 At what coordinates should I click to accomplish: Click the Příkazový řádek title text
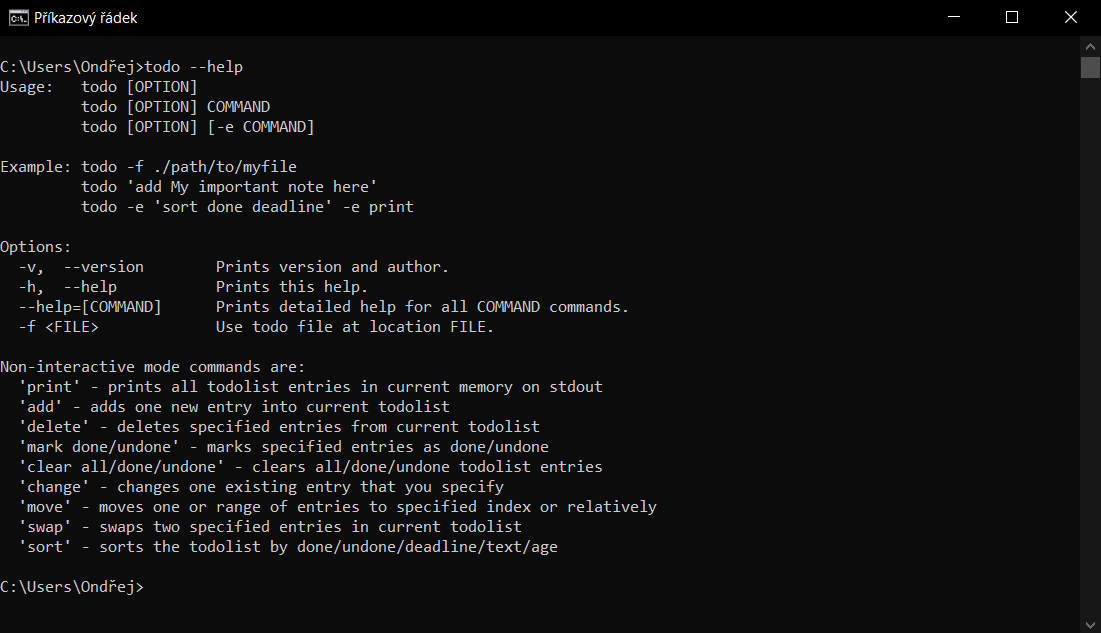point(86,18)
